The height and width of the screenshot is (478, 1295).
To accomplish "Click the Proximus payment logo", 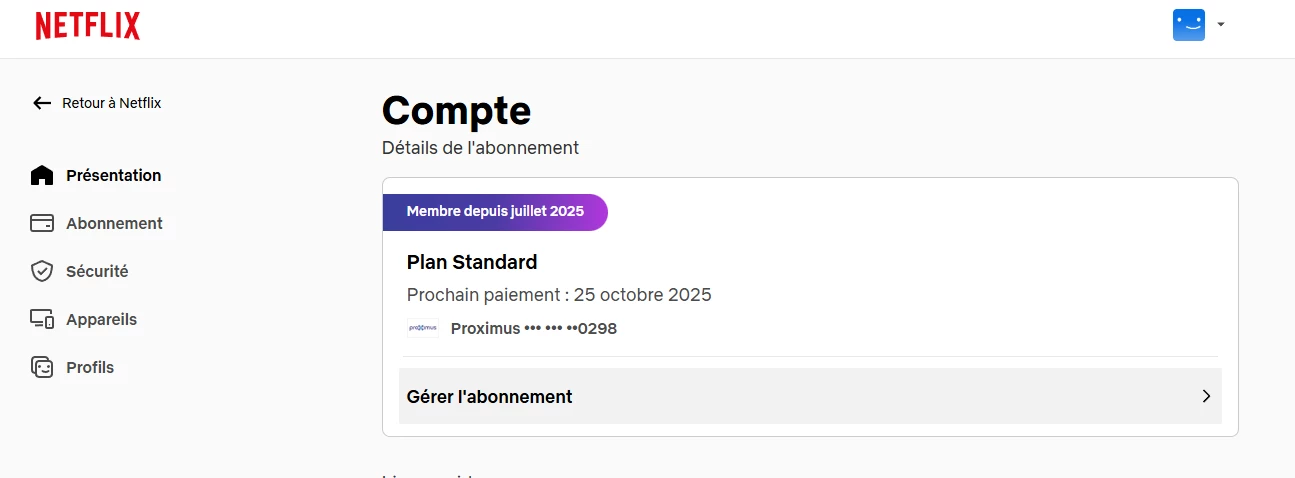I will pos(423,328).
